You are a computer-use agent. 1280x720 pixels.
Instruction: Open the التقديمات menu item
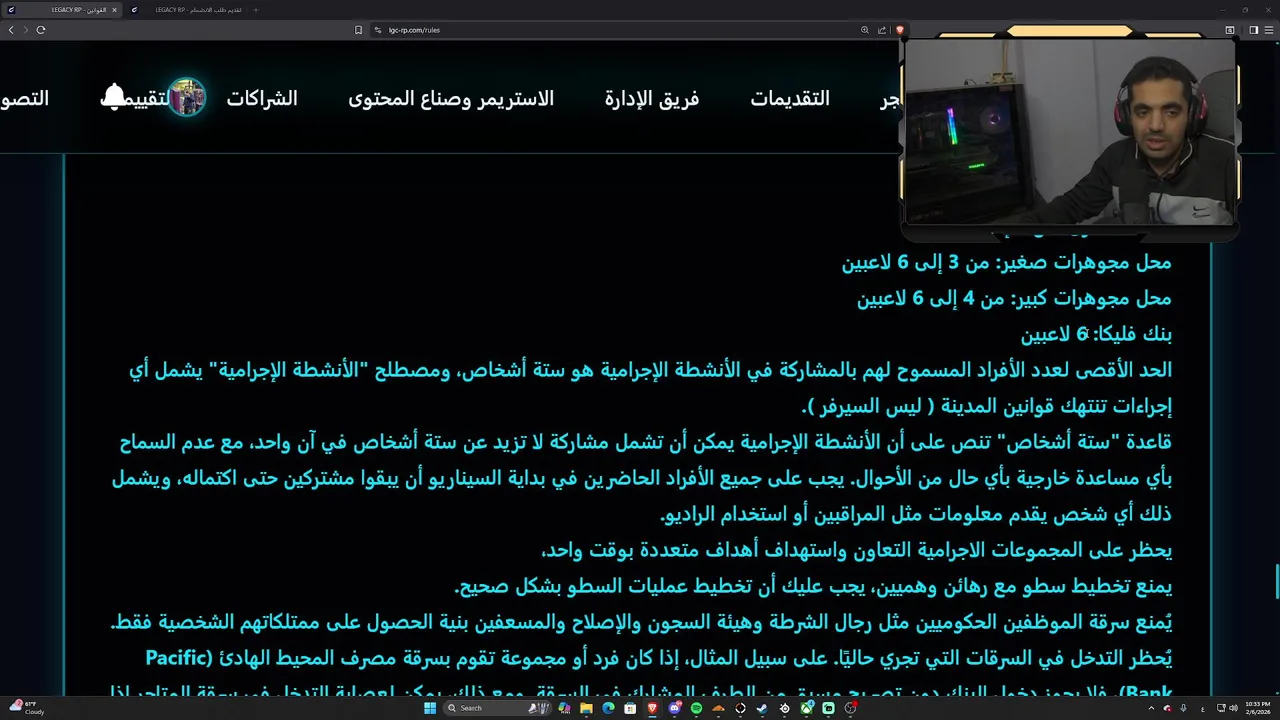point(790,98)
